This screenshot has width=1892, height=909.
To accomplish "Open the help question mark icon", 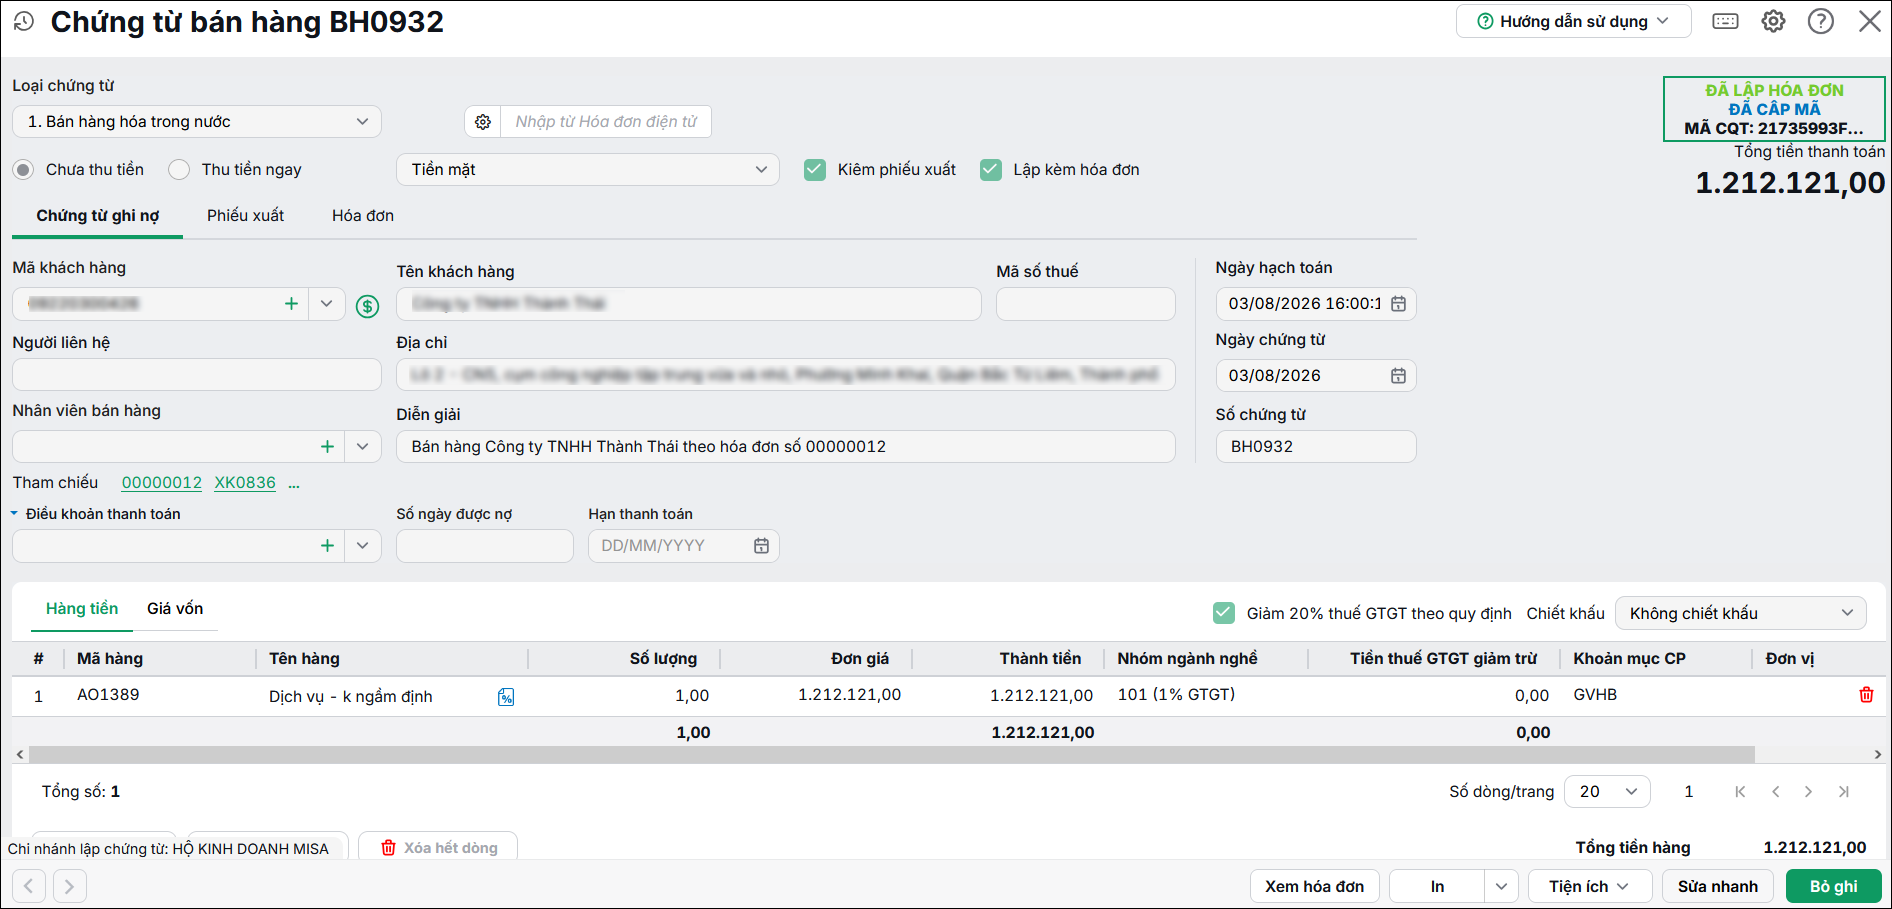I will click(1821, 21).
